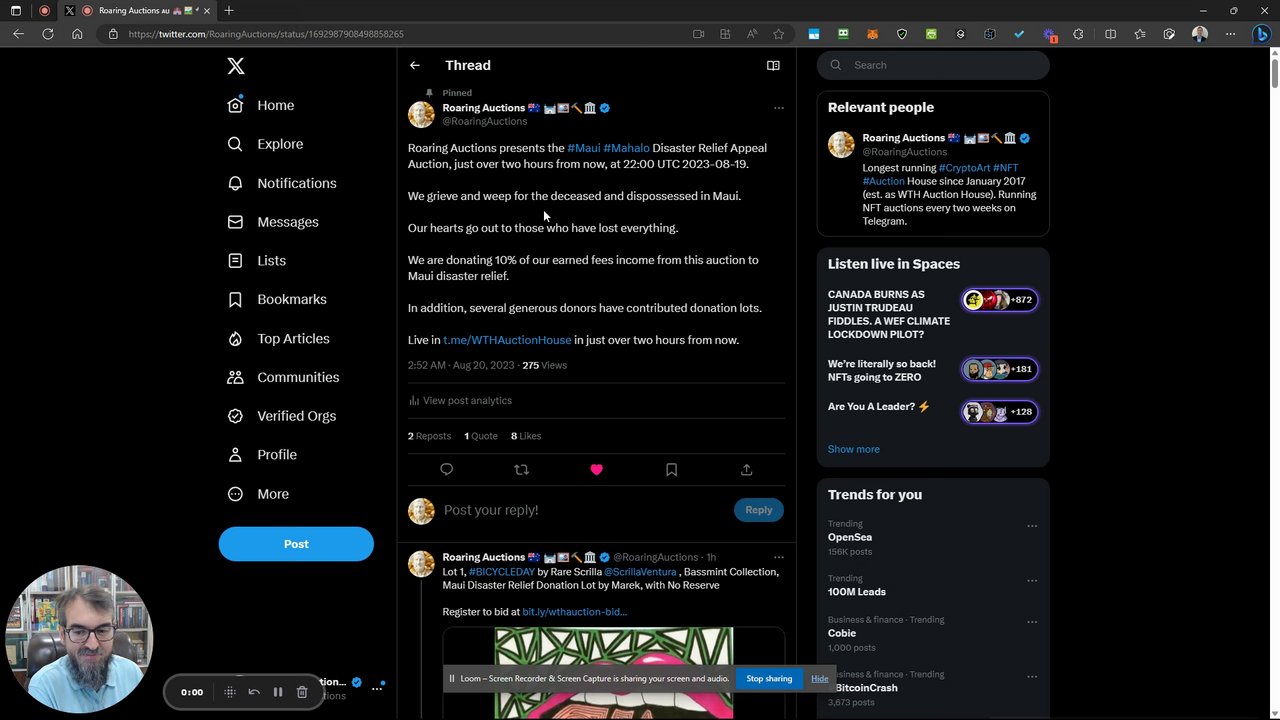Focus the Post your reply field
The width and height of the screenshot is (1280, 720).
[585, 510]
